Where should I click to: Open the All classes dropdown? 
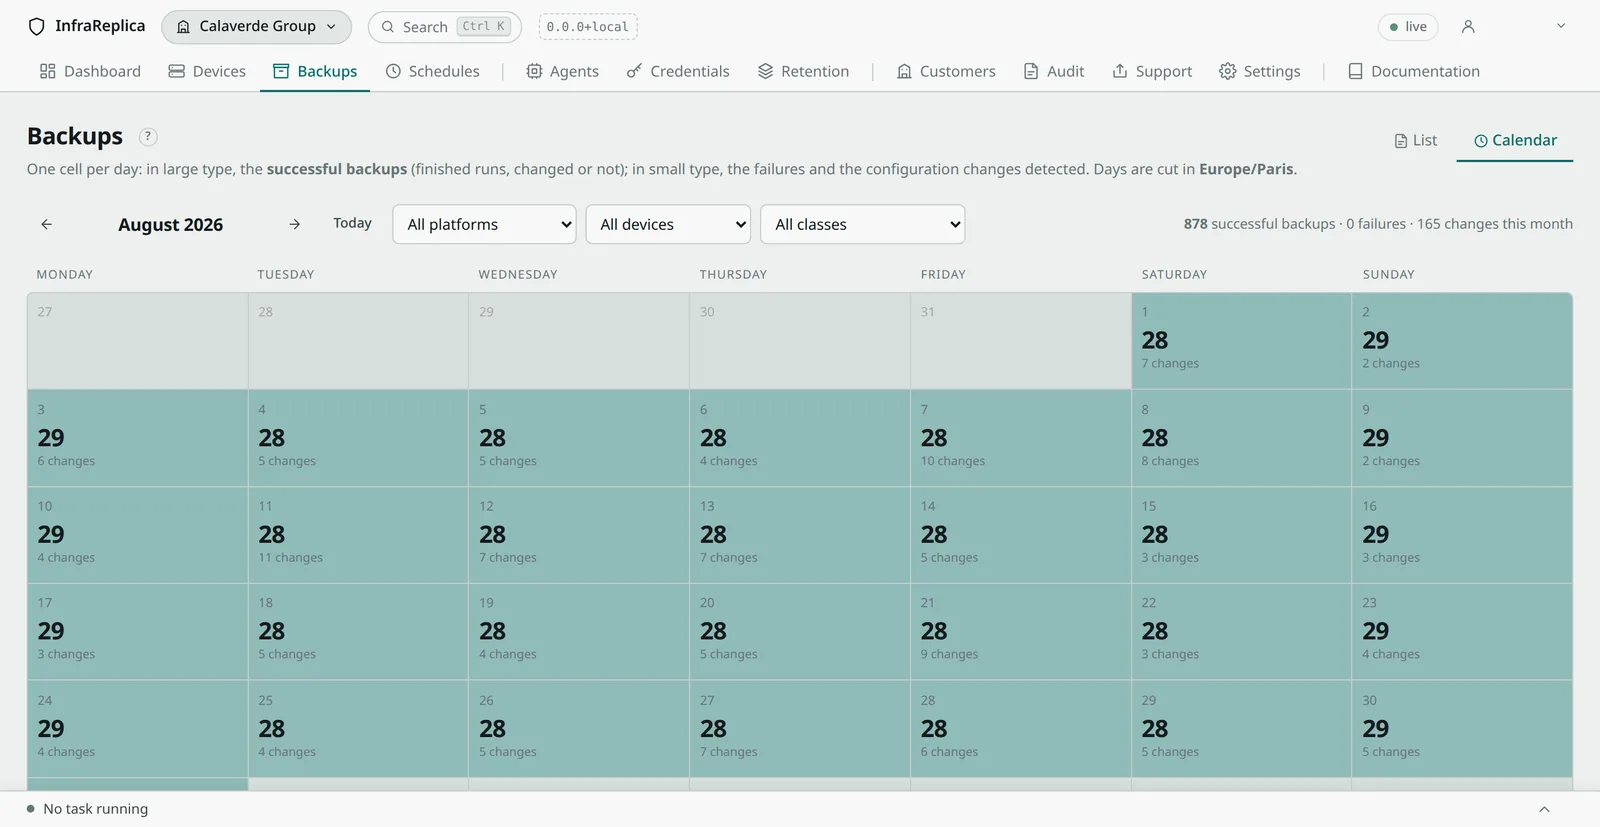(863, 224)
